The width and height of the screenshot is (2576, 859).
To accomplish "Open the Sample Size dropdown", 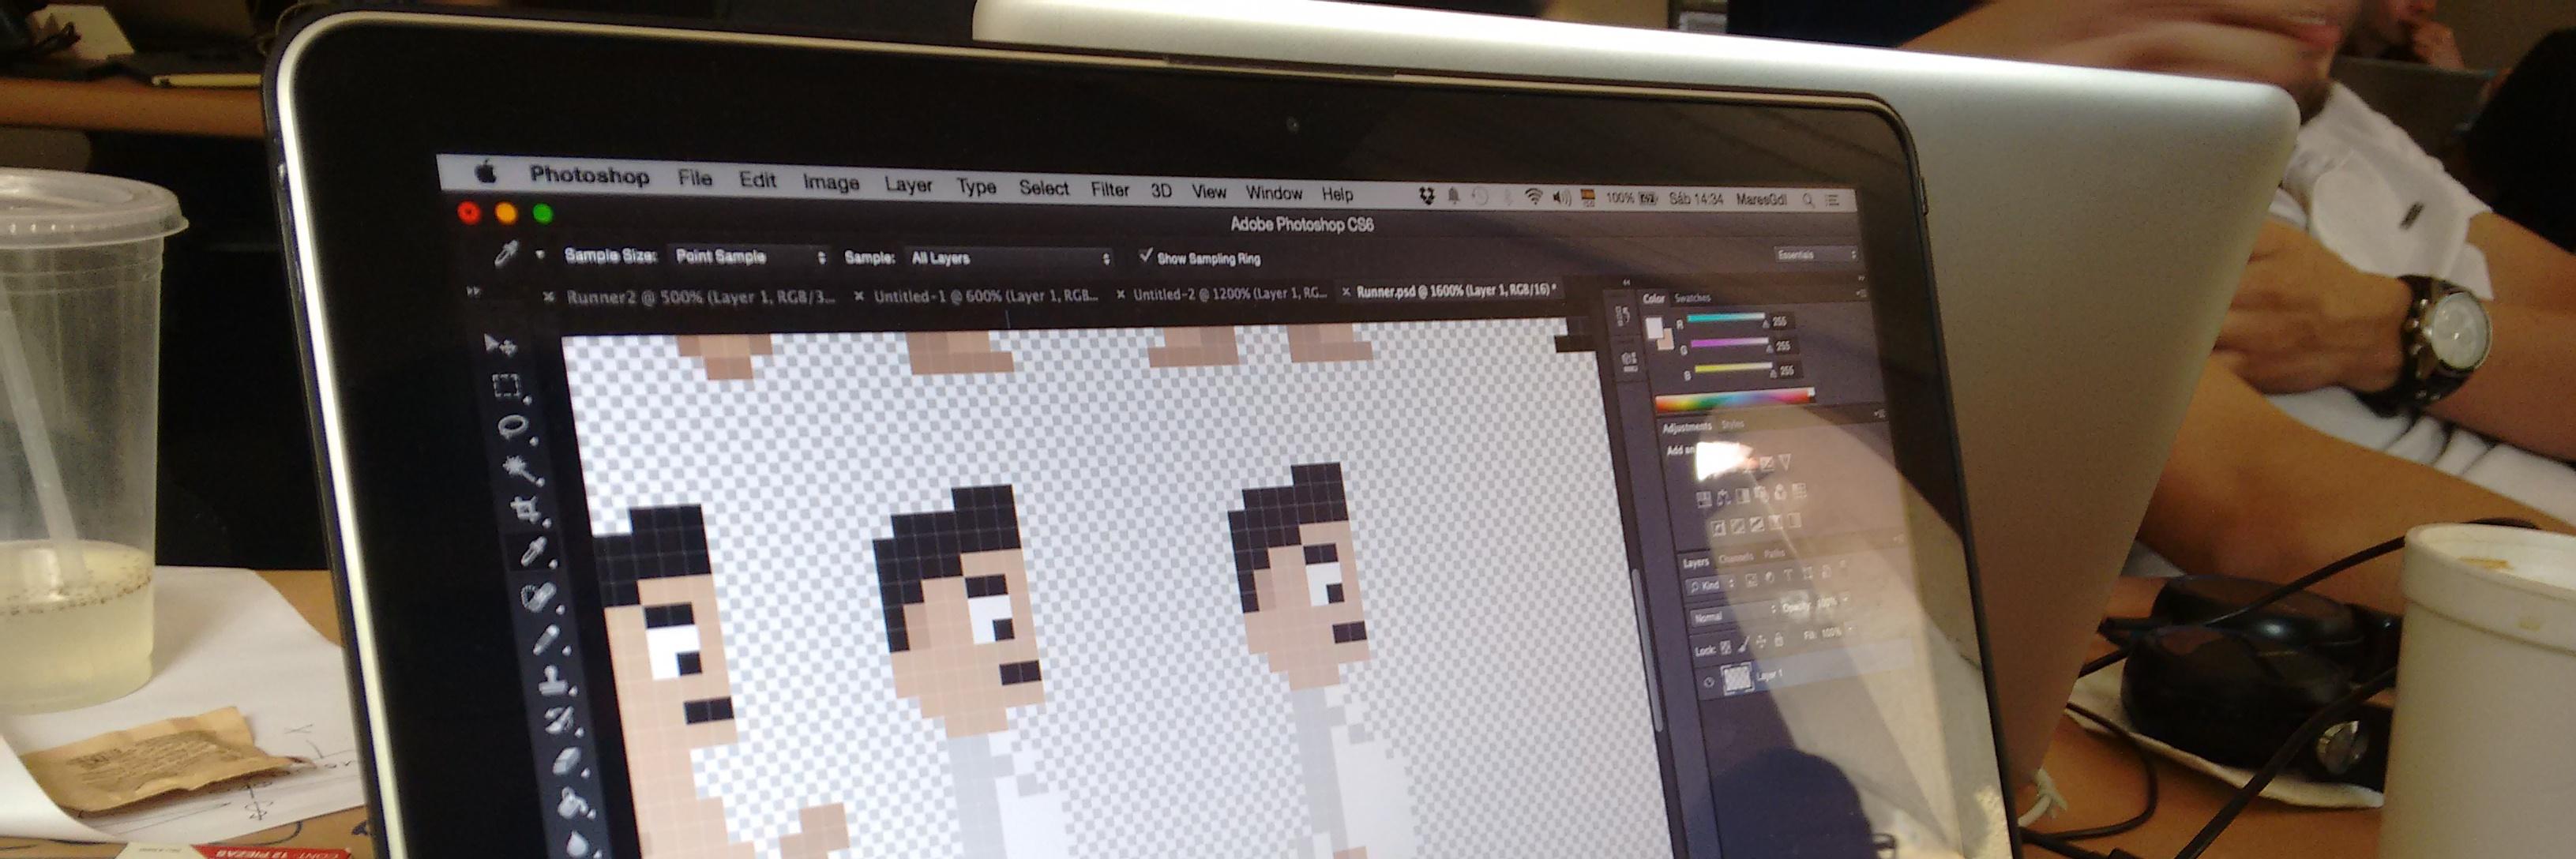I will 750,256.
